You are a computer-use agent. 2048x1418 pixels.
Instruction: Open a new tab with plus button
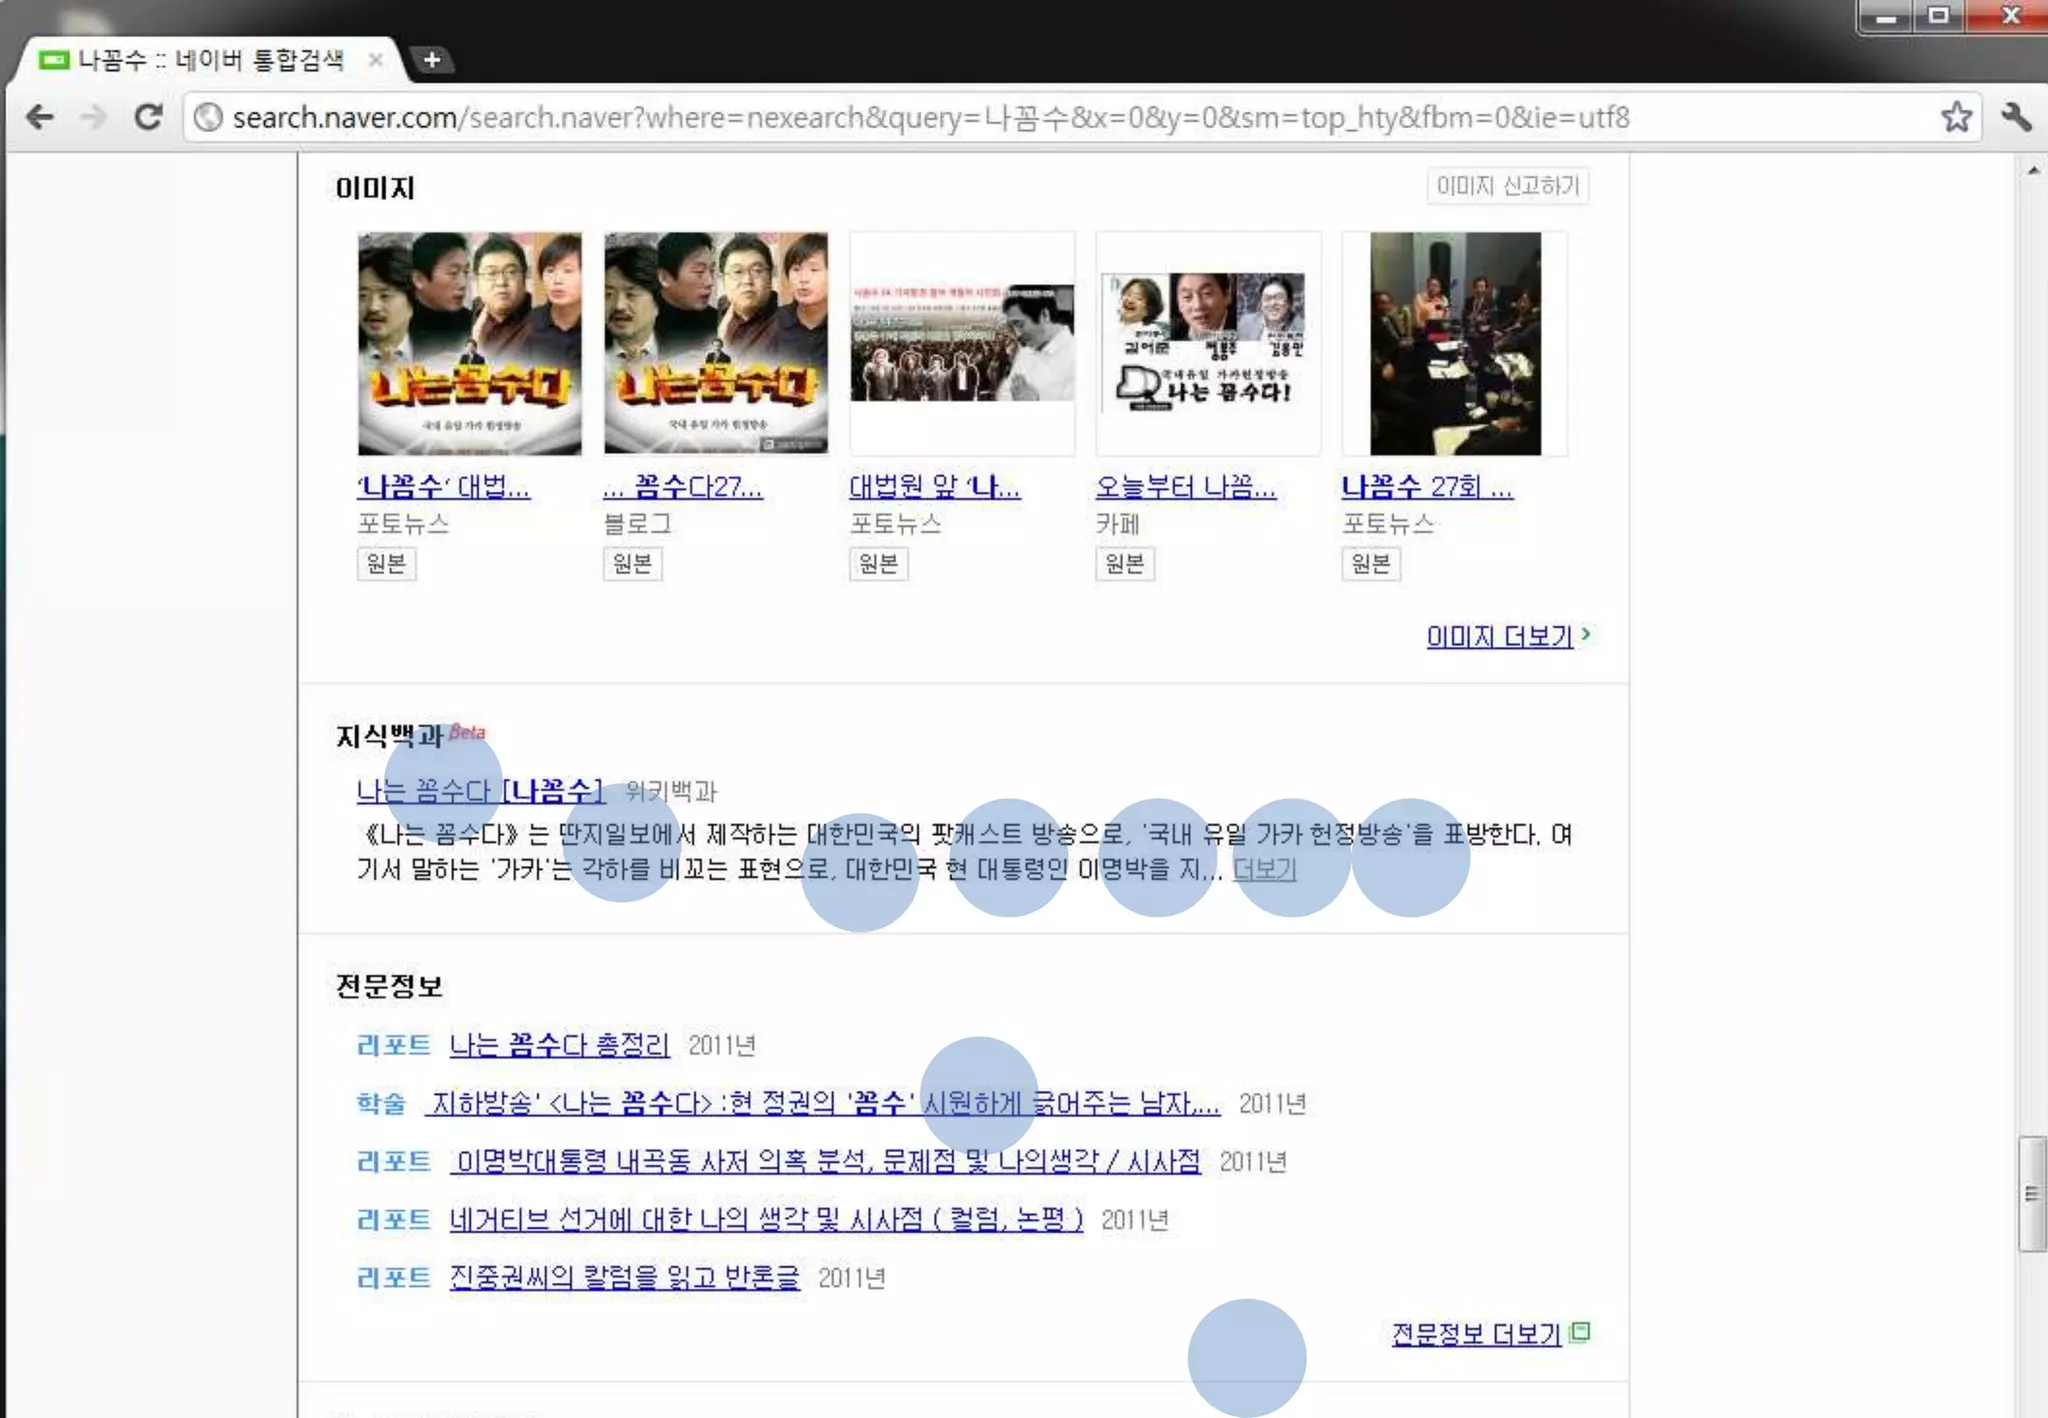pos(432,60)
